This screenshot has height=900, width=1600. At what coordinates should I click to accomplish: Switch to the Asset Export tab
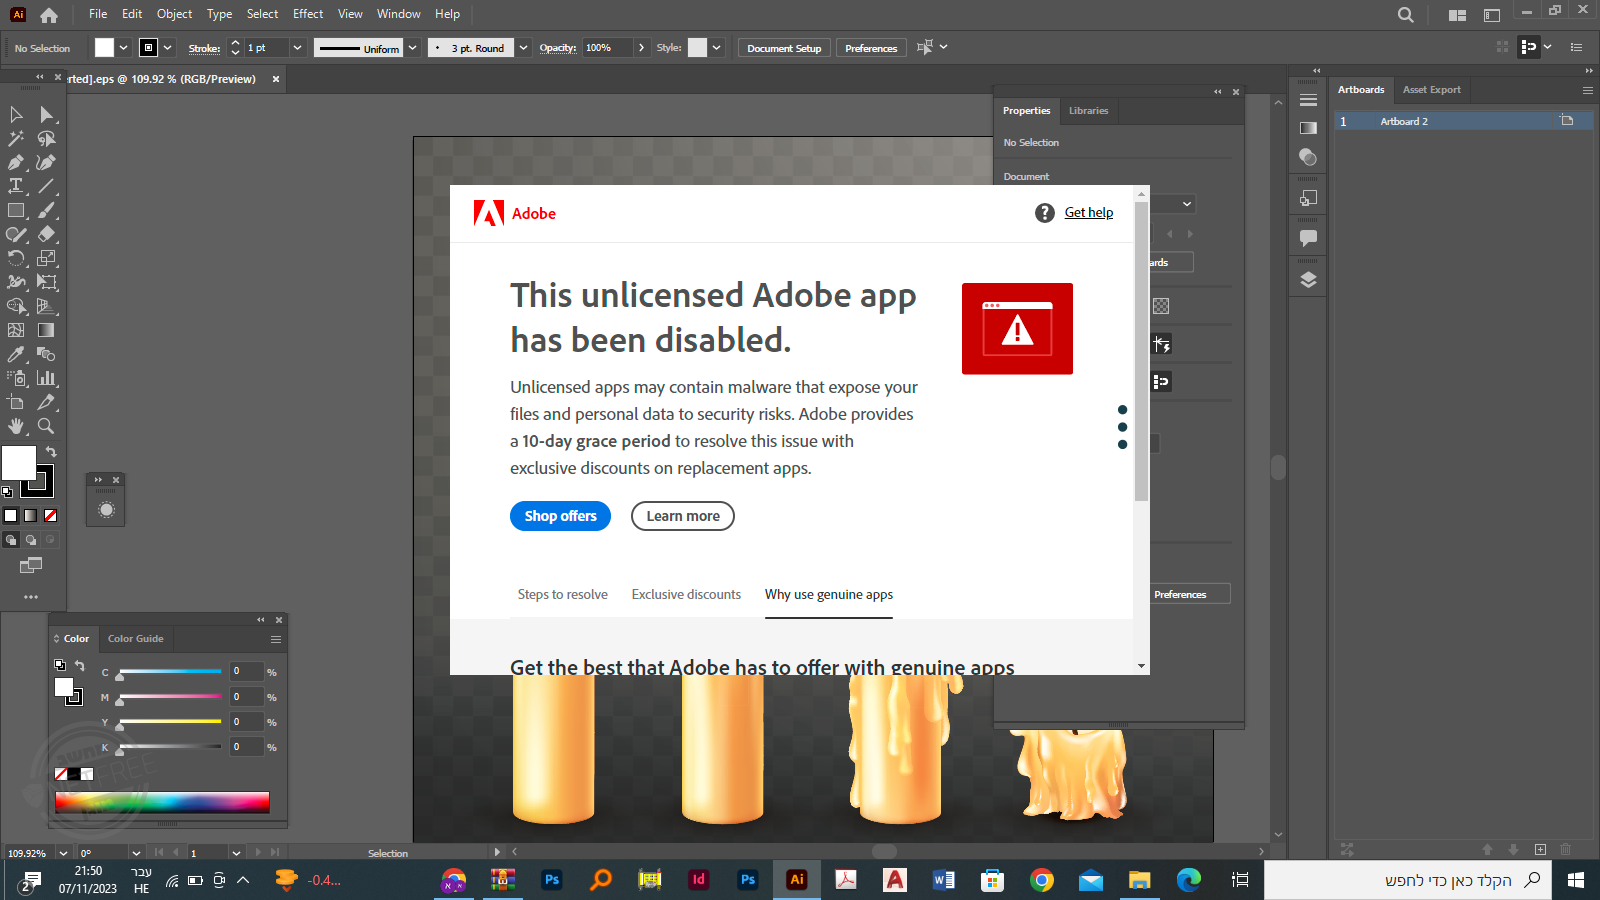coord(1431,90)
